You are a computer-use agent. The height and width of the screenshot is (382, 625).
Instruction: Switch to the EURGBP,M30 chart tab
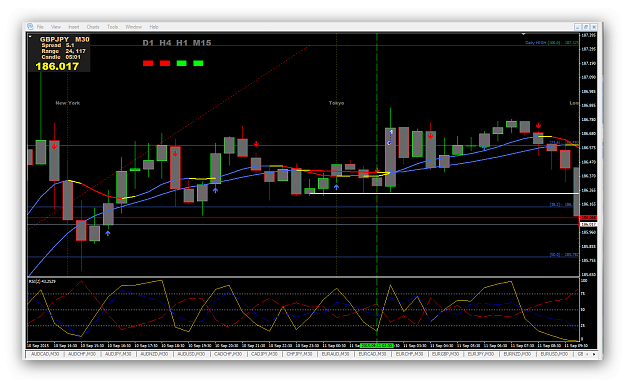(x=445, y=354)
